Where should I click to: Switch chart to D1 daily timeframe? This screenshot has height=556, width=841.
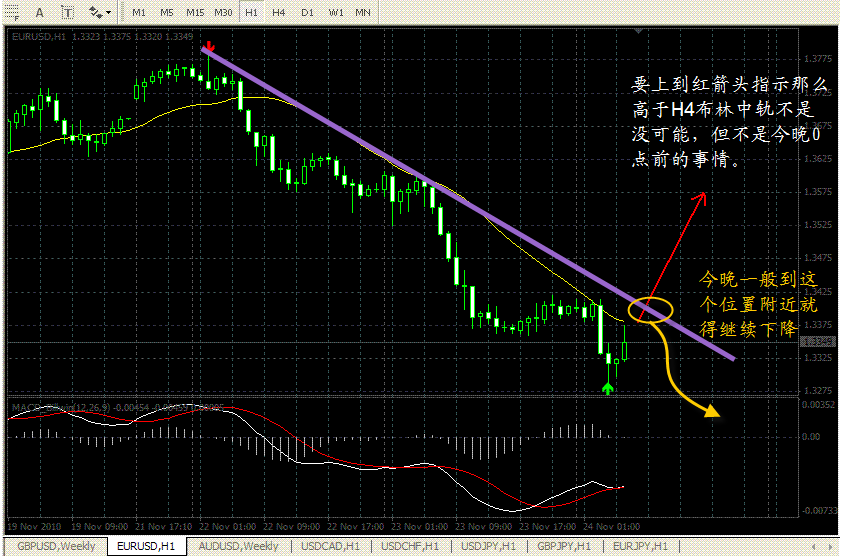coord(307,12)
